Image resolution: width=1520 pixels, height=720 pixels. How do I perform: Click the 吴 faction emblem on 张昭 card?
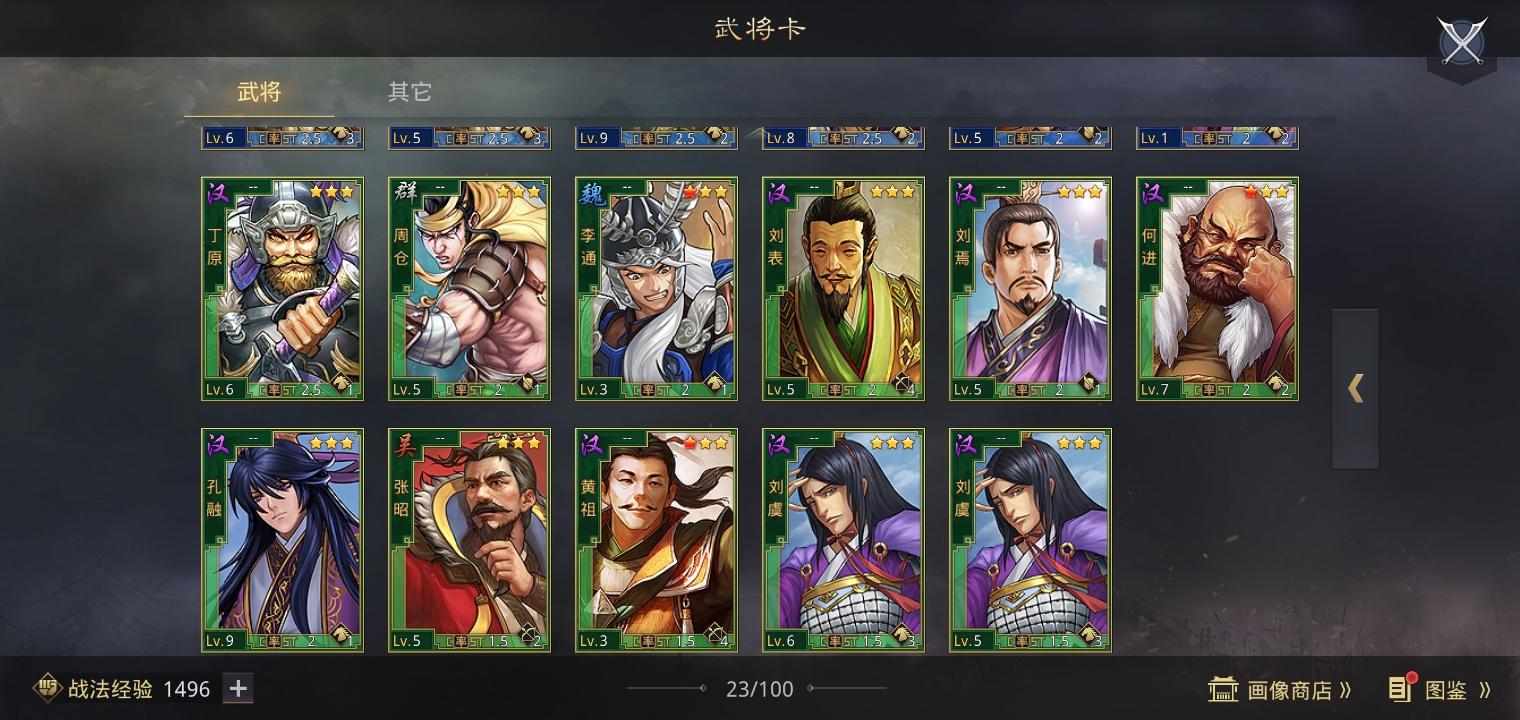point(404,446)
